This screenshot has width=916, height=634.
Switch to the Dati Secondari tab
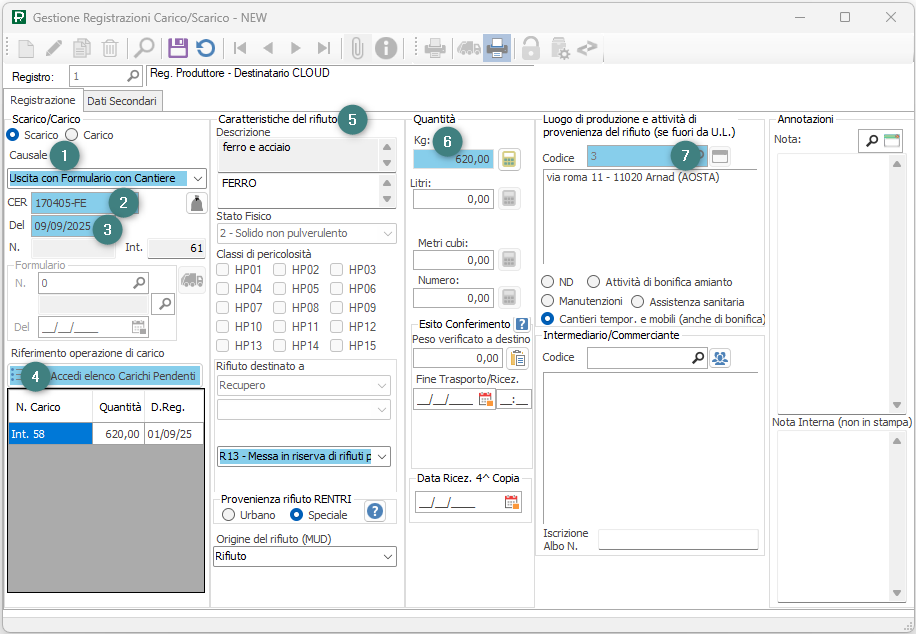[x=121, y=101]
